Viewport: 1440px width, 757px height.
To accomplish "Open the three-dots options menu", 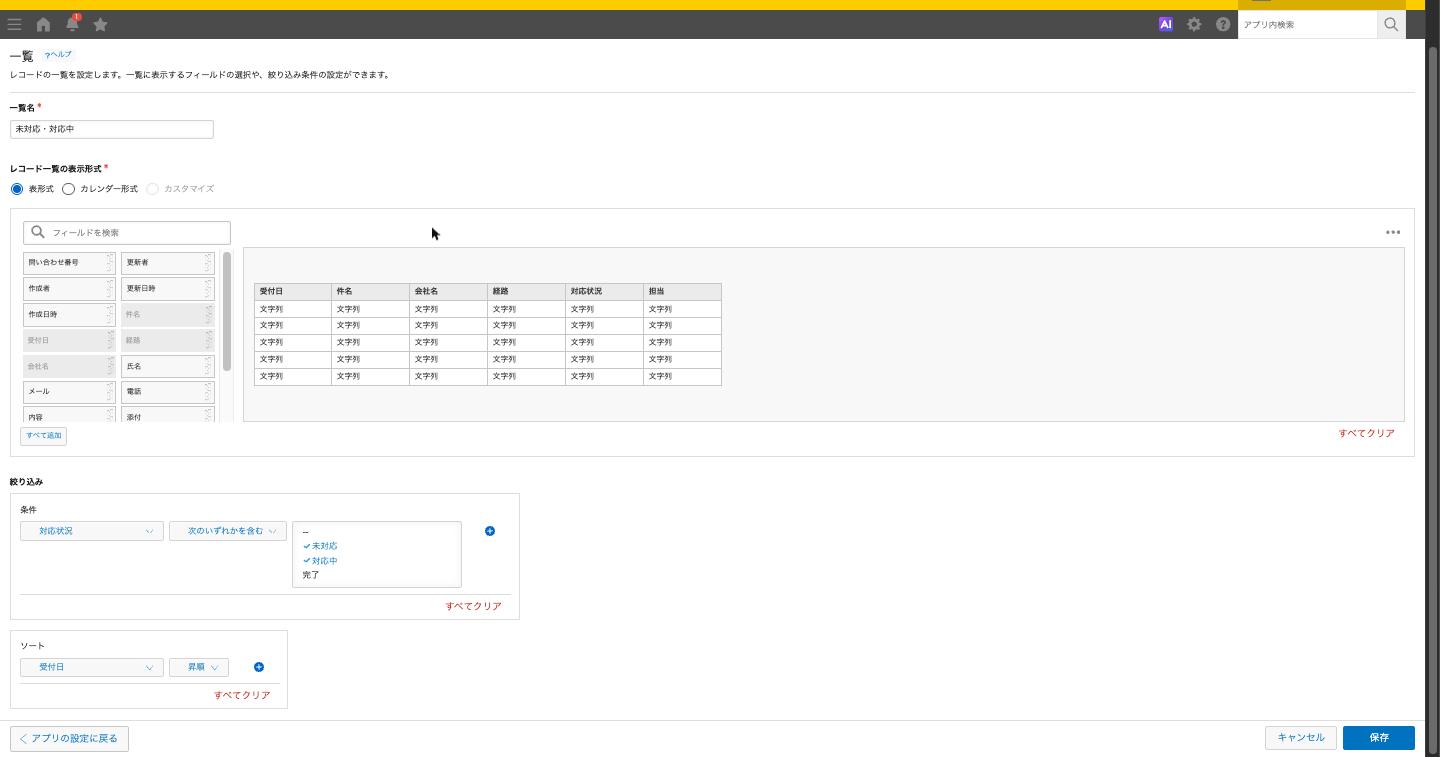I will 1393,232.
